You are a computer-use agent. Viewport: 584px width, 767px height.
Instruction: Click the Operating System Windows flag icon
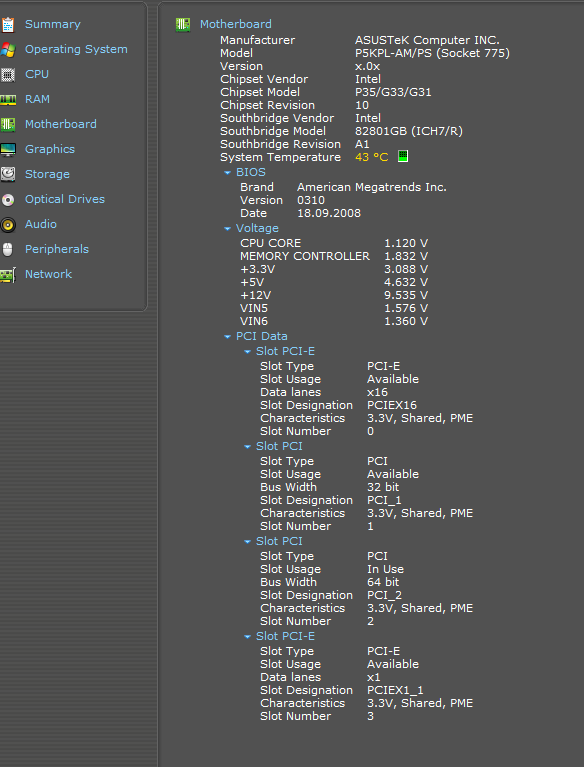pyautogui.click(x=8, y=49)
